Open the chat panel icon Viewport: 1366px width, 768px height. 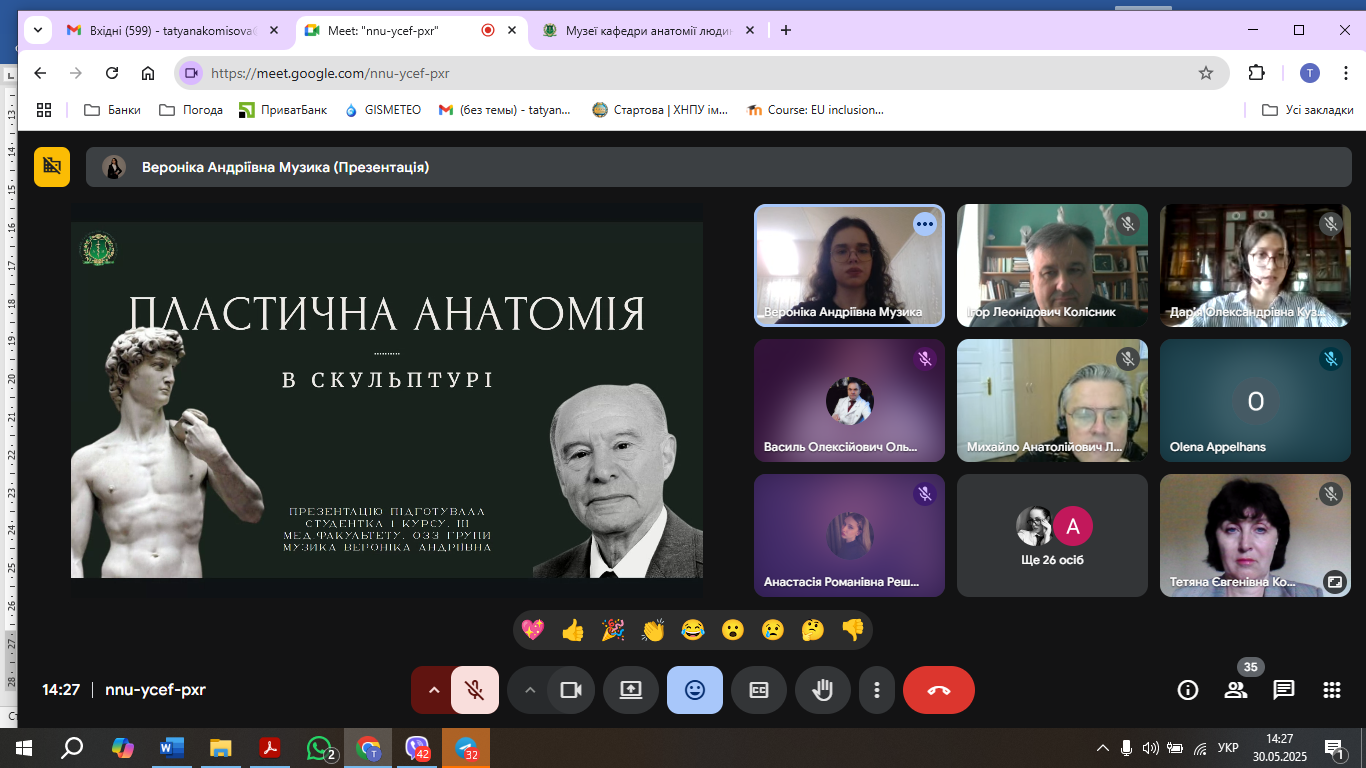1284,690
